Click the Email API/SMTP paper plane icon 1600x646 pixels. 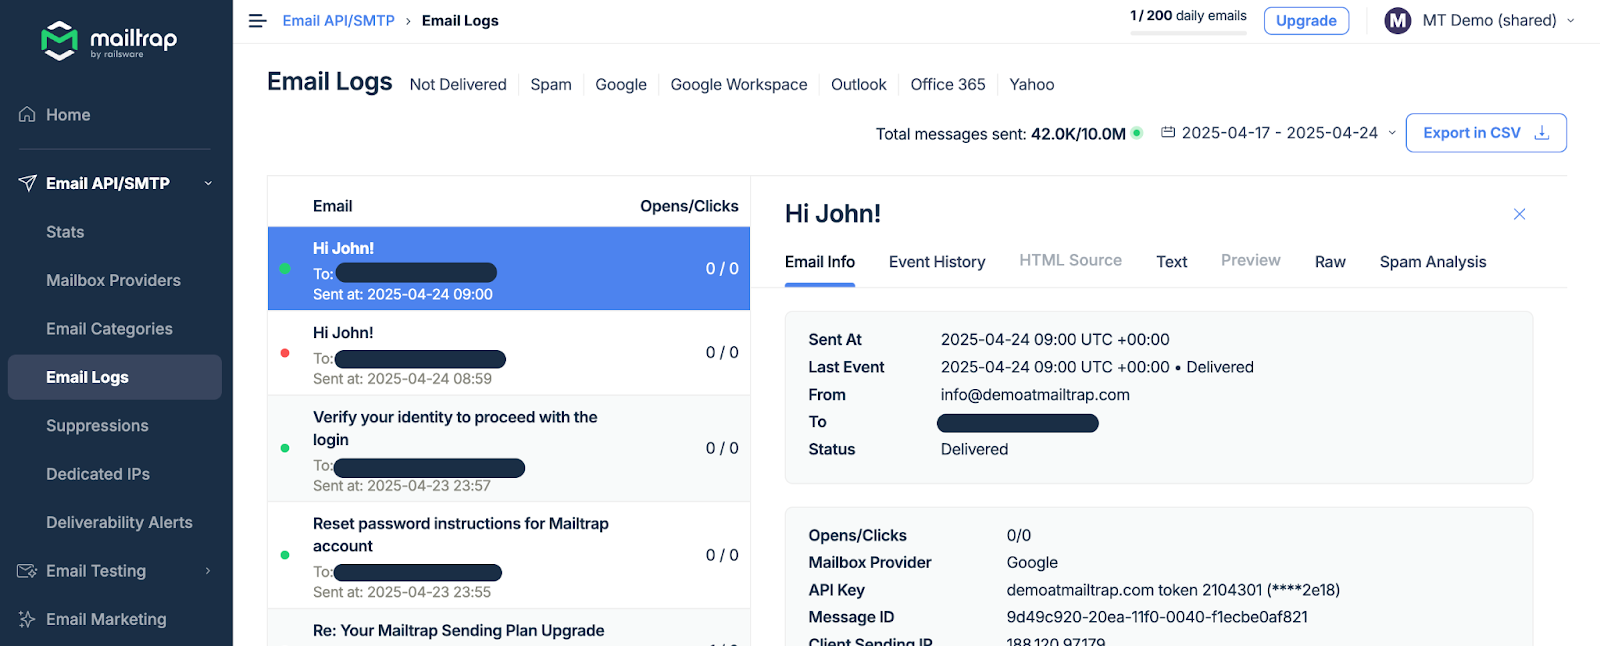[x=27, y=183]
